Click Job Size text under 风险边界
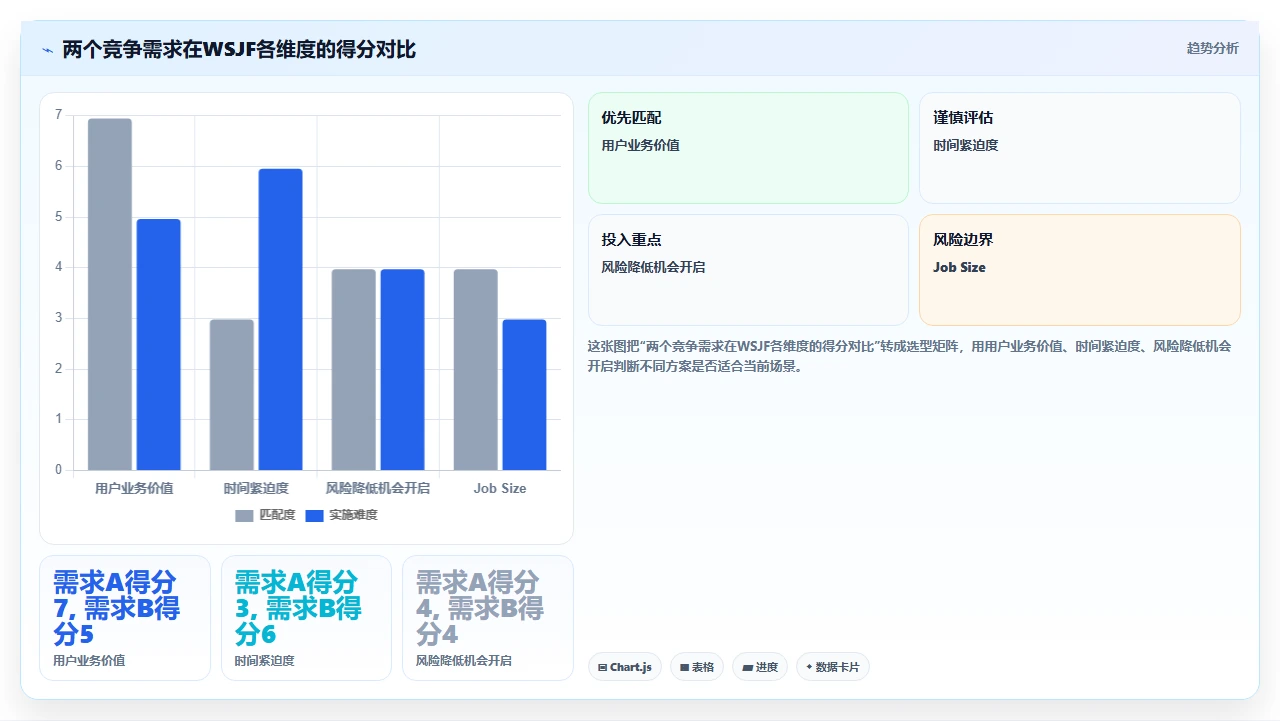The image size is (1280, 721). (959, 267)
